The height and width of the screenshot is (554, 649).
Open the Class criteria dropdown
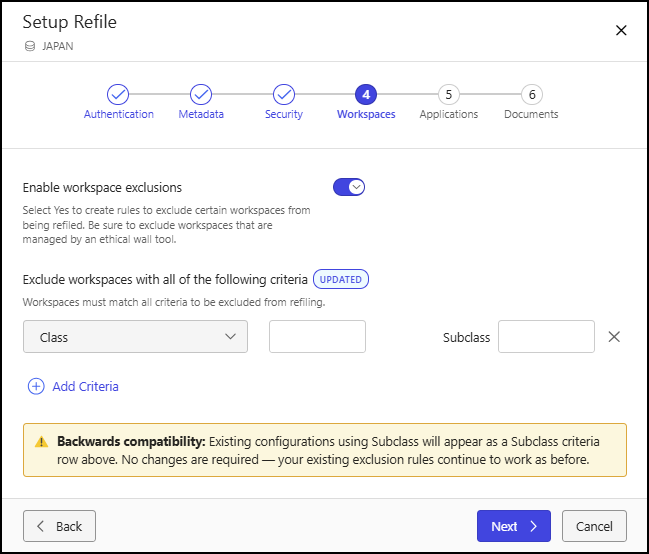click(135, 337)
